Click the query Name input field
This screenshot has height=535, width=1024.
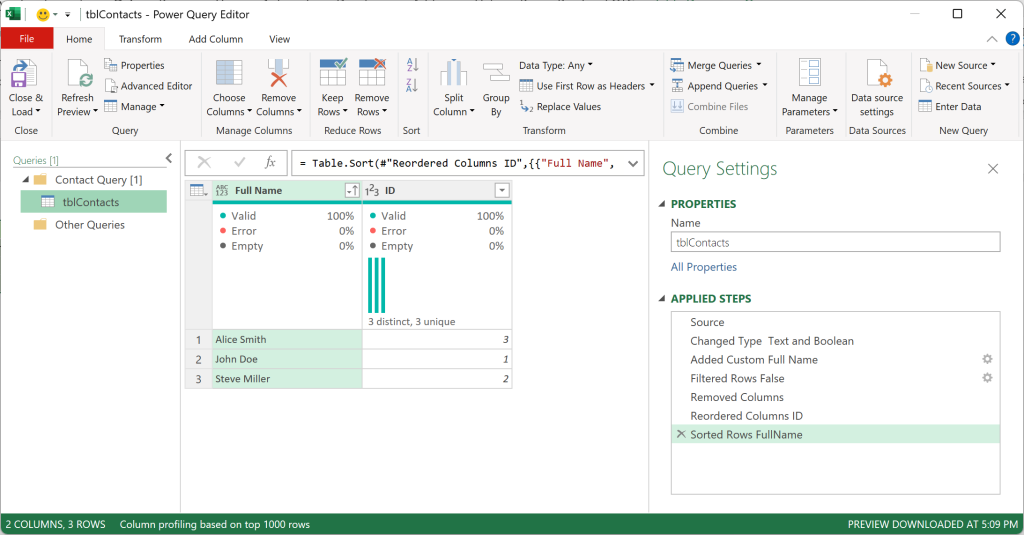[835, 242]
